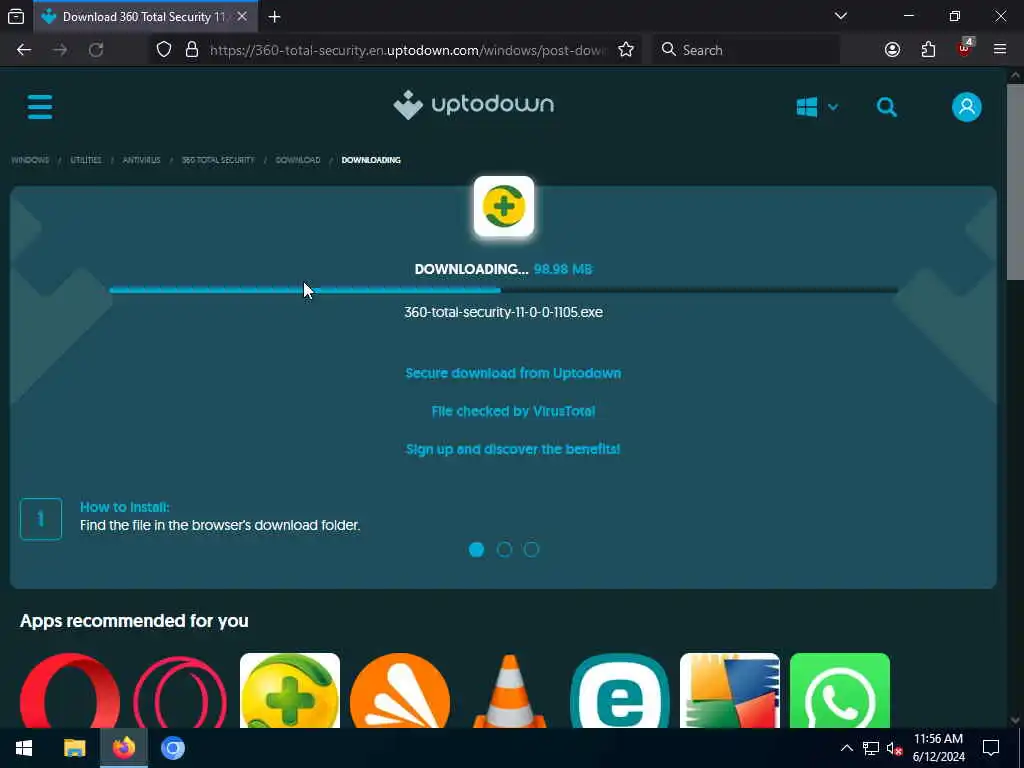The height and width of the screenshot is (768, 1024).
Task: Open Windows notification center
Action: tap(991, 748)
